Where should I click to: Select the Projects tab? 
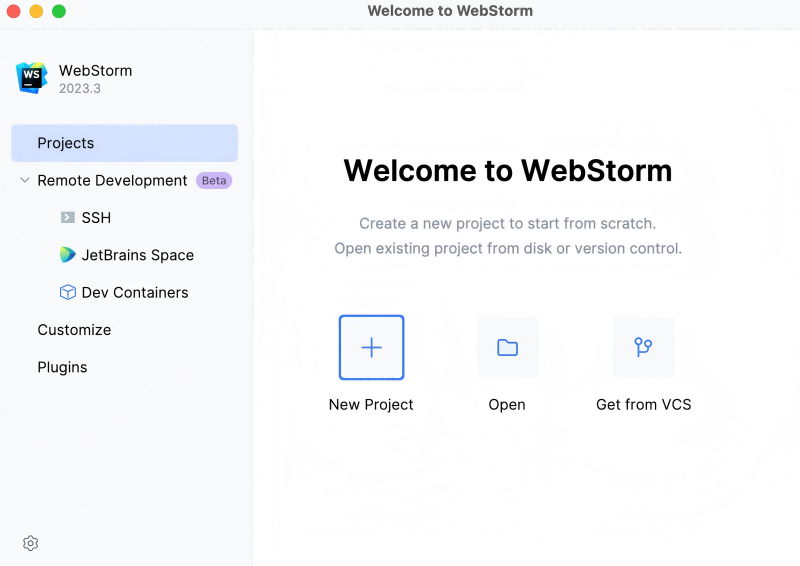coord(124,143)
